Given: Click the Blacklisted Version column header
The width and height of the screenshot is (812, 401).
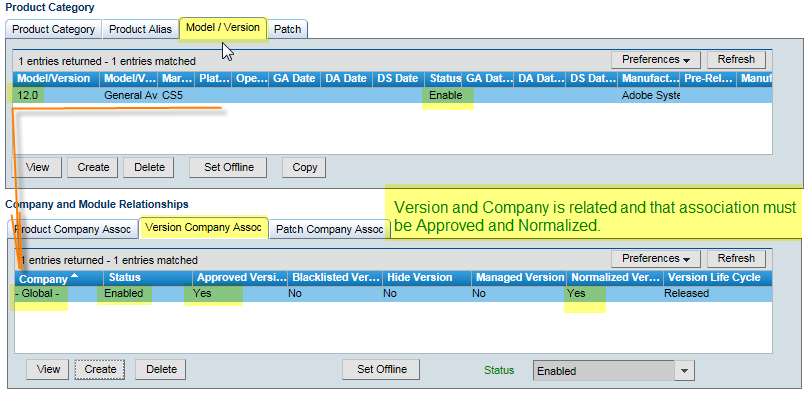Looking at the screenshot, I should pos(334,277).
